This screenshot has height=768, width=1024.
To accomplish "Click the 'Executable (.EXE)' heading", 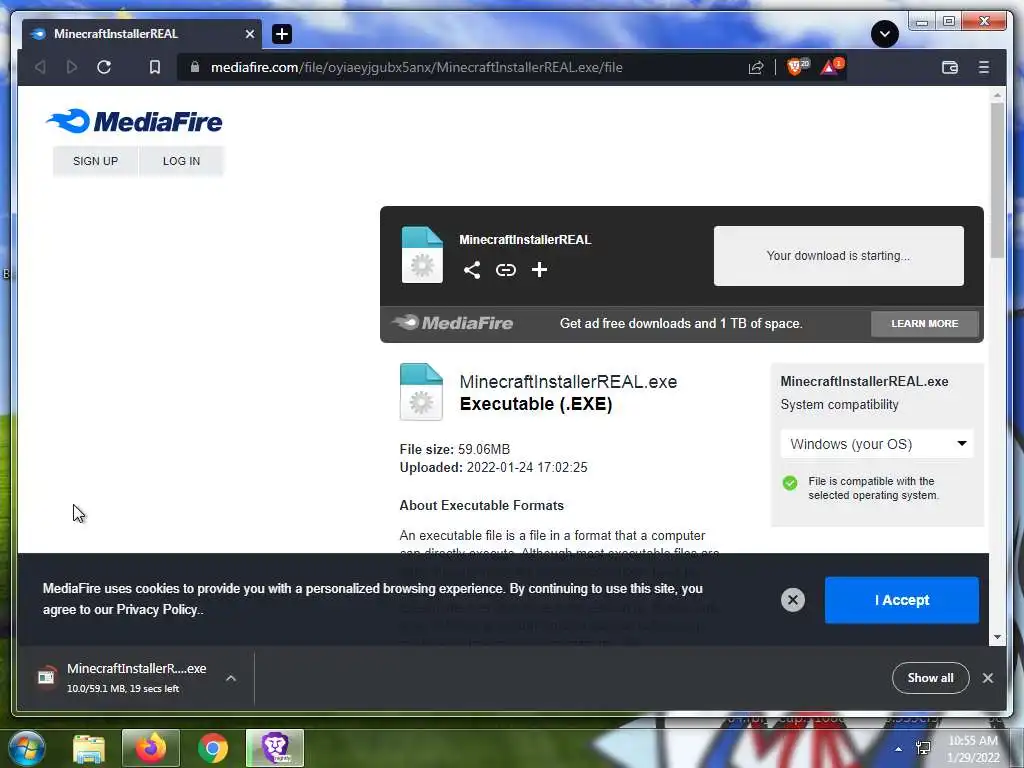I will (536, 404).
